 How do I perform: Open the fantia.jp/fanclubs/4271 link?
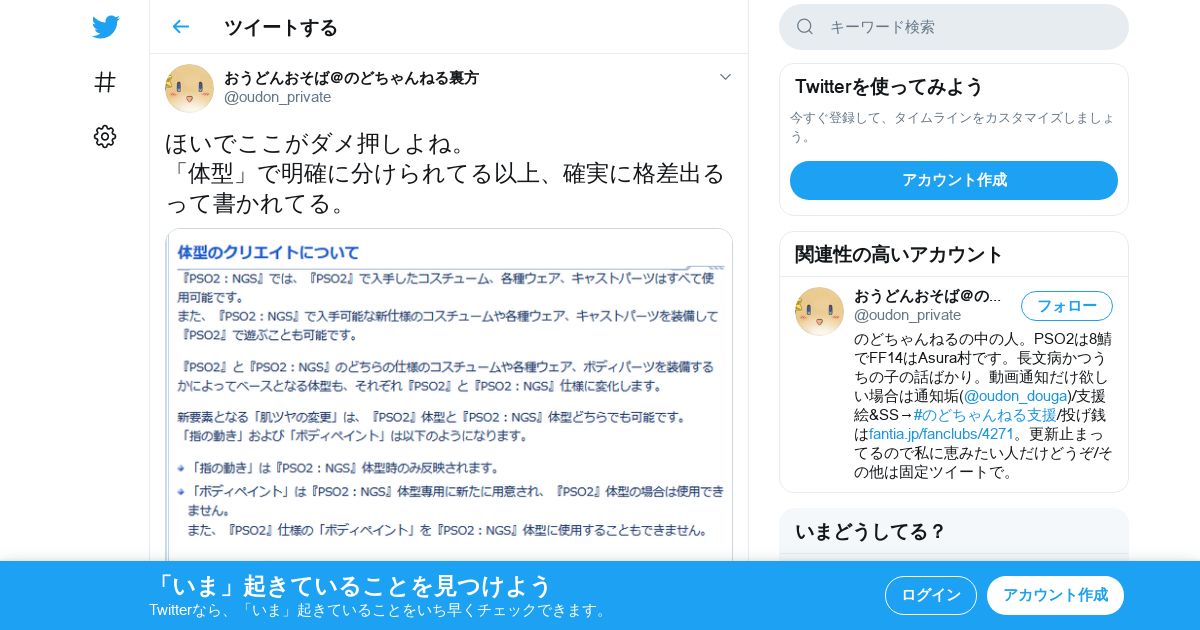coord(941,434)
